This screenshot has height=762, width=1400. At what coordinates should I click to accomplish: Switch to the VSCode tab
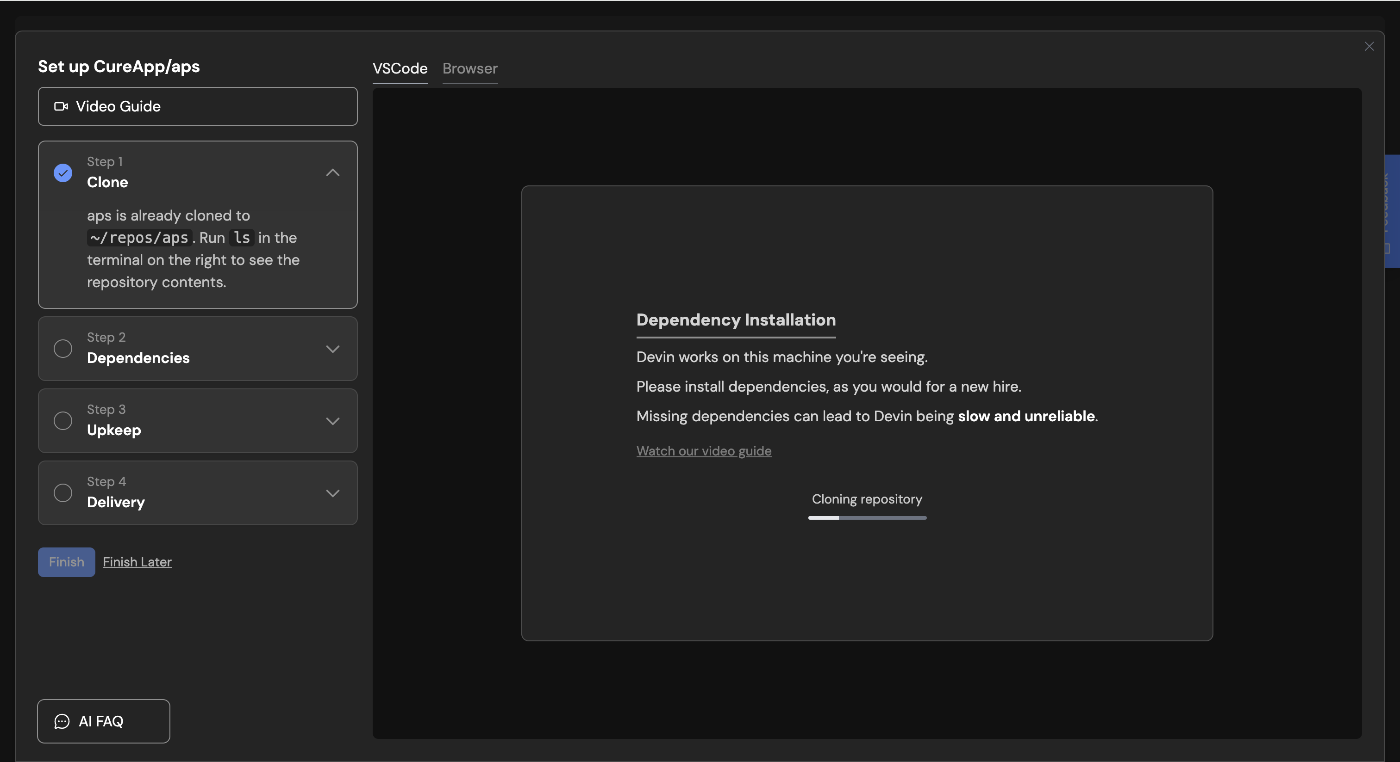pos(400,69)
